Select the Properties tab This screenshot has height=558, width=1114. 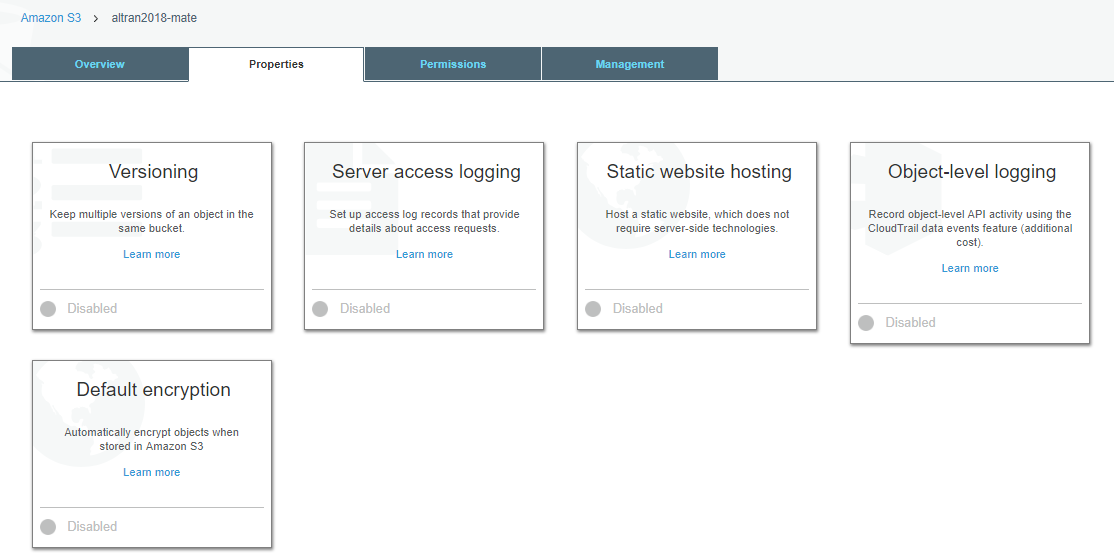click(276, 64)
